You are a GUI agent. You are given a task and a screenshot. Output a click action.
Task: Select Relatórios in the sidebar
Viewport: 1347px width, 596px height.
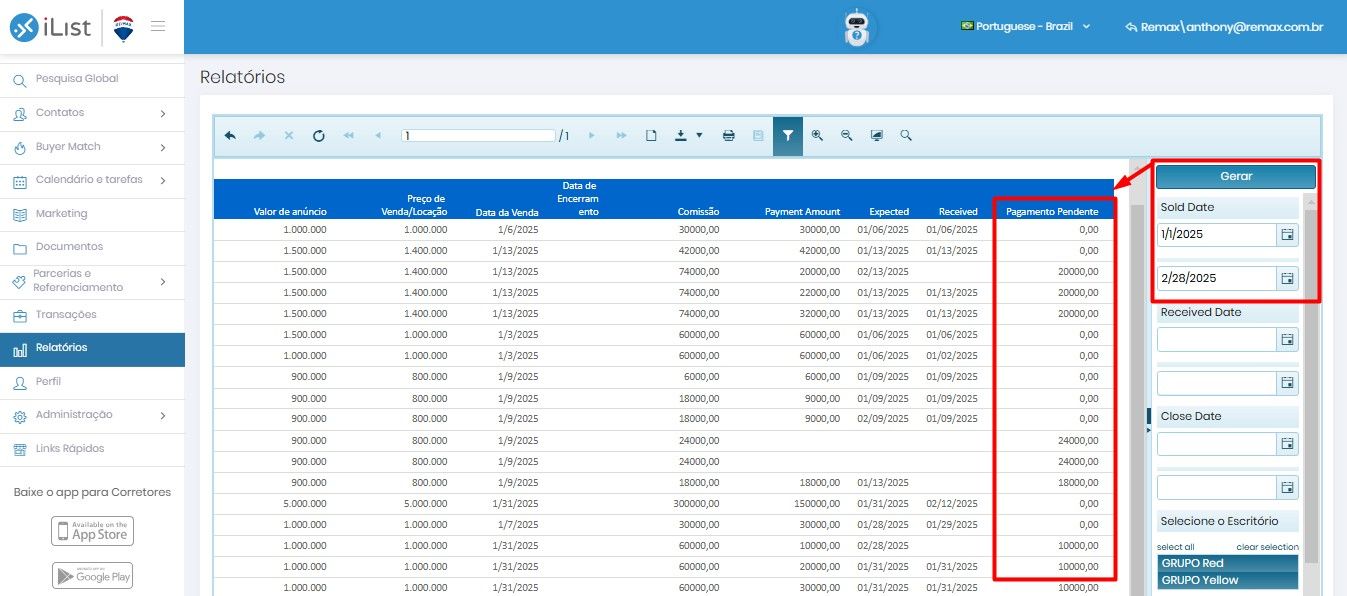coord(92,348)
